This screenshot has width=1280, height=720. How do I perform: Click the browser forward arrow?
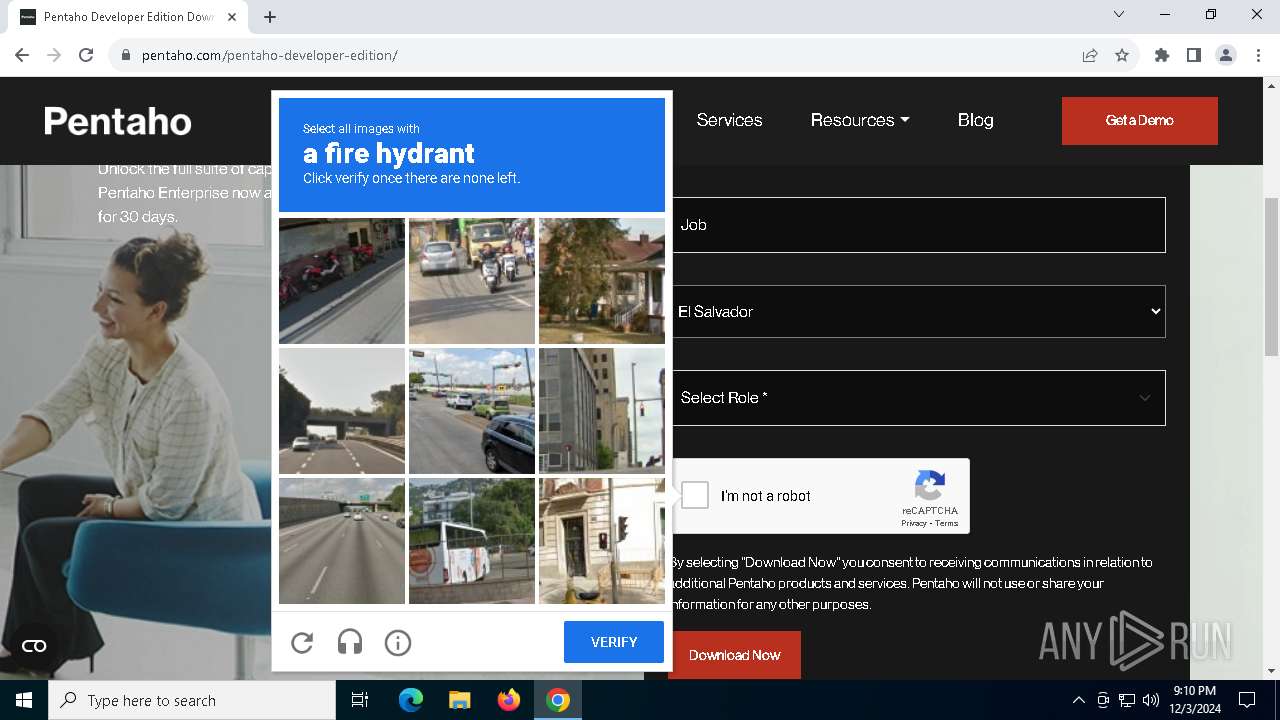pos(54,55)
